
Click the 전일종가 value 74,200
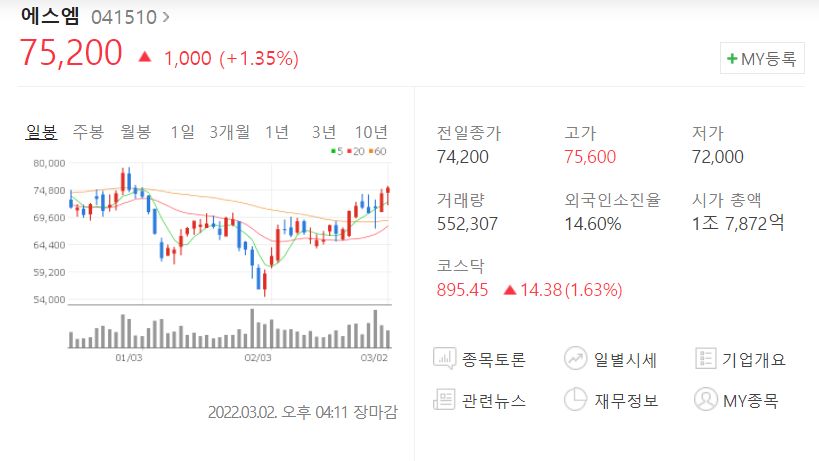463,157
